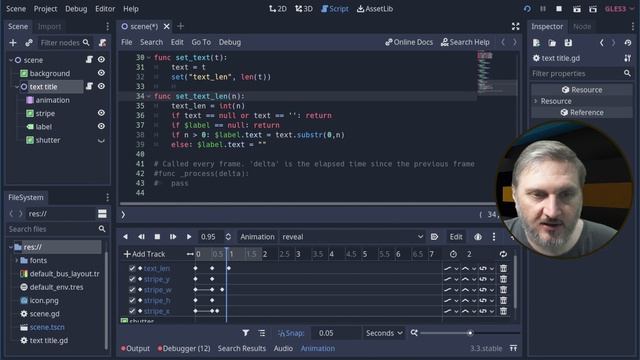This screenshot has height=360, width=640.
Task: Open Online Docs
Action: tap(409, 42)
